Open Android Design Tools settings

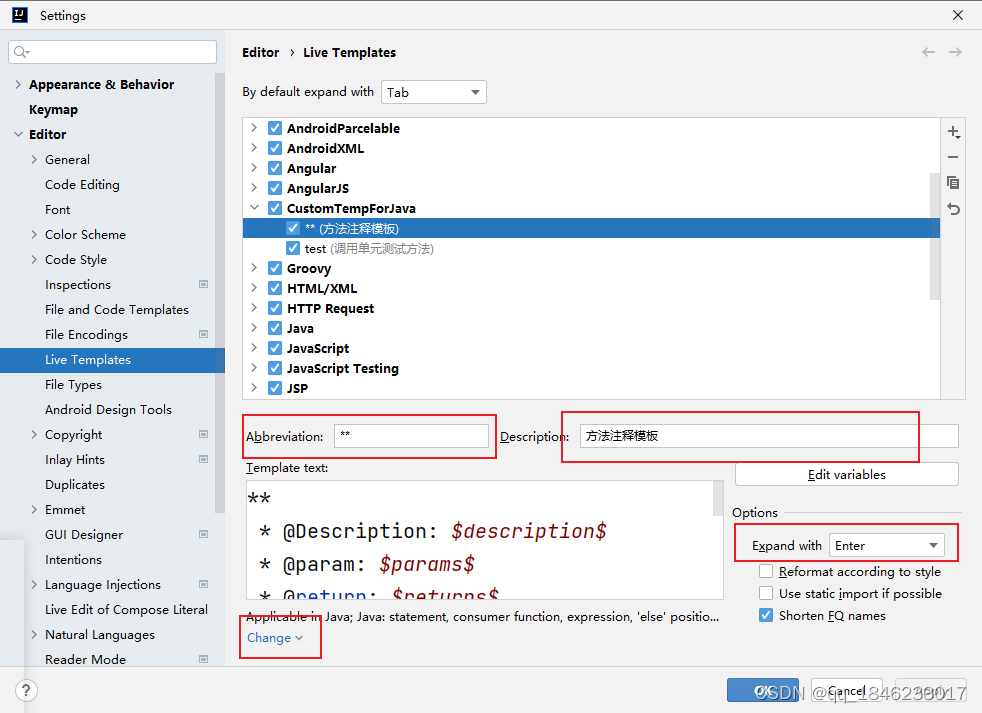[108, 410]
